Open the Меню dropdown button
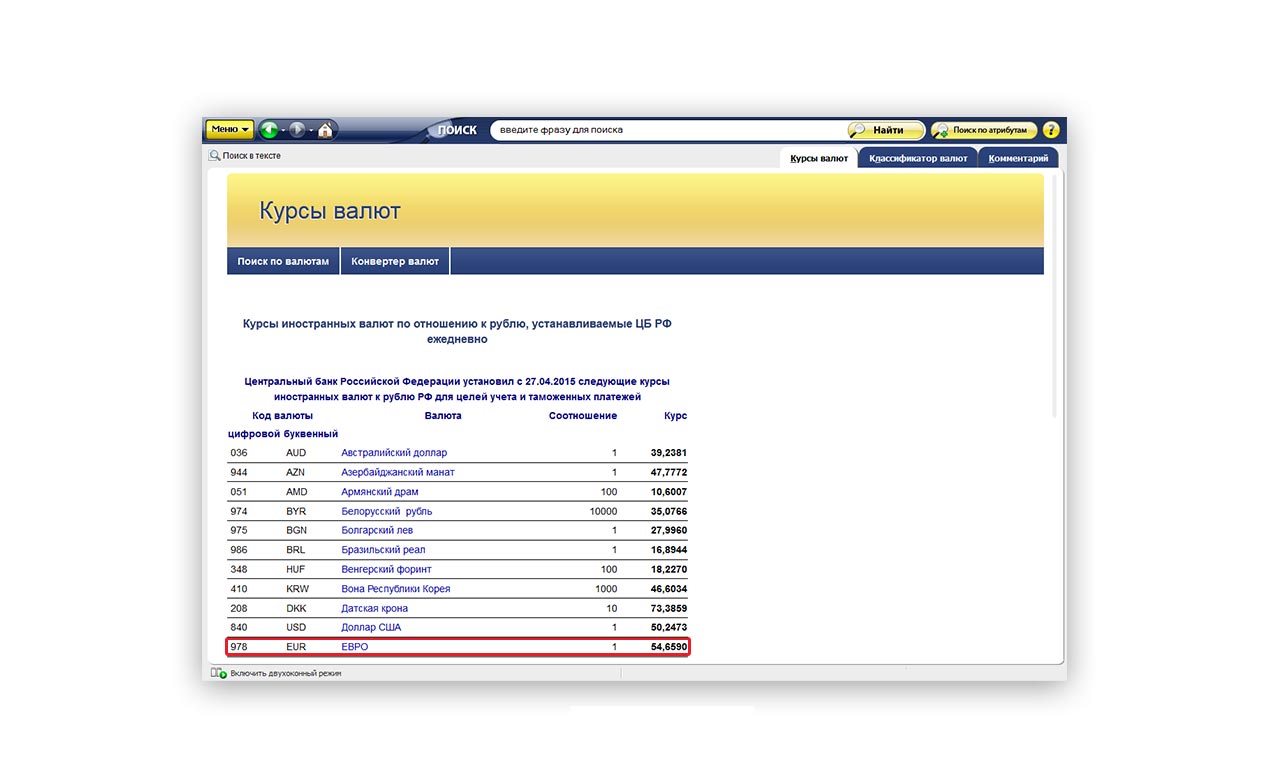The height and width of the screenshot is (781, 1266). 229,129
